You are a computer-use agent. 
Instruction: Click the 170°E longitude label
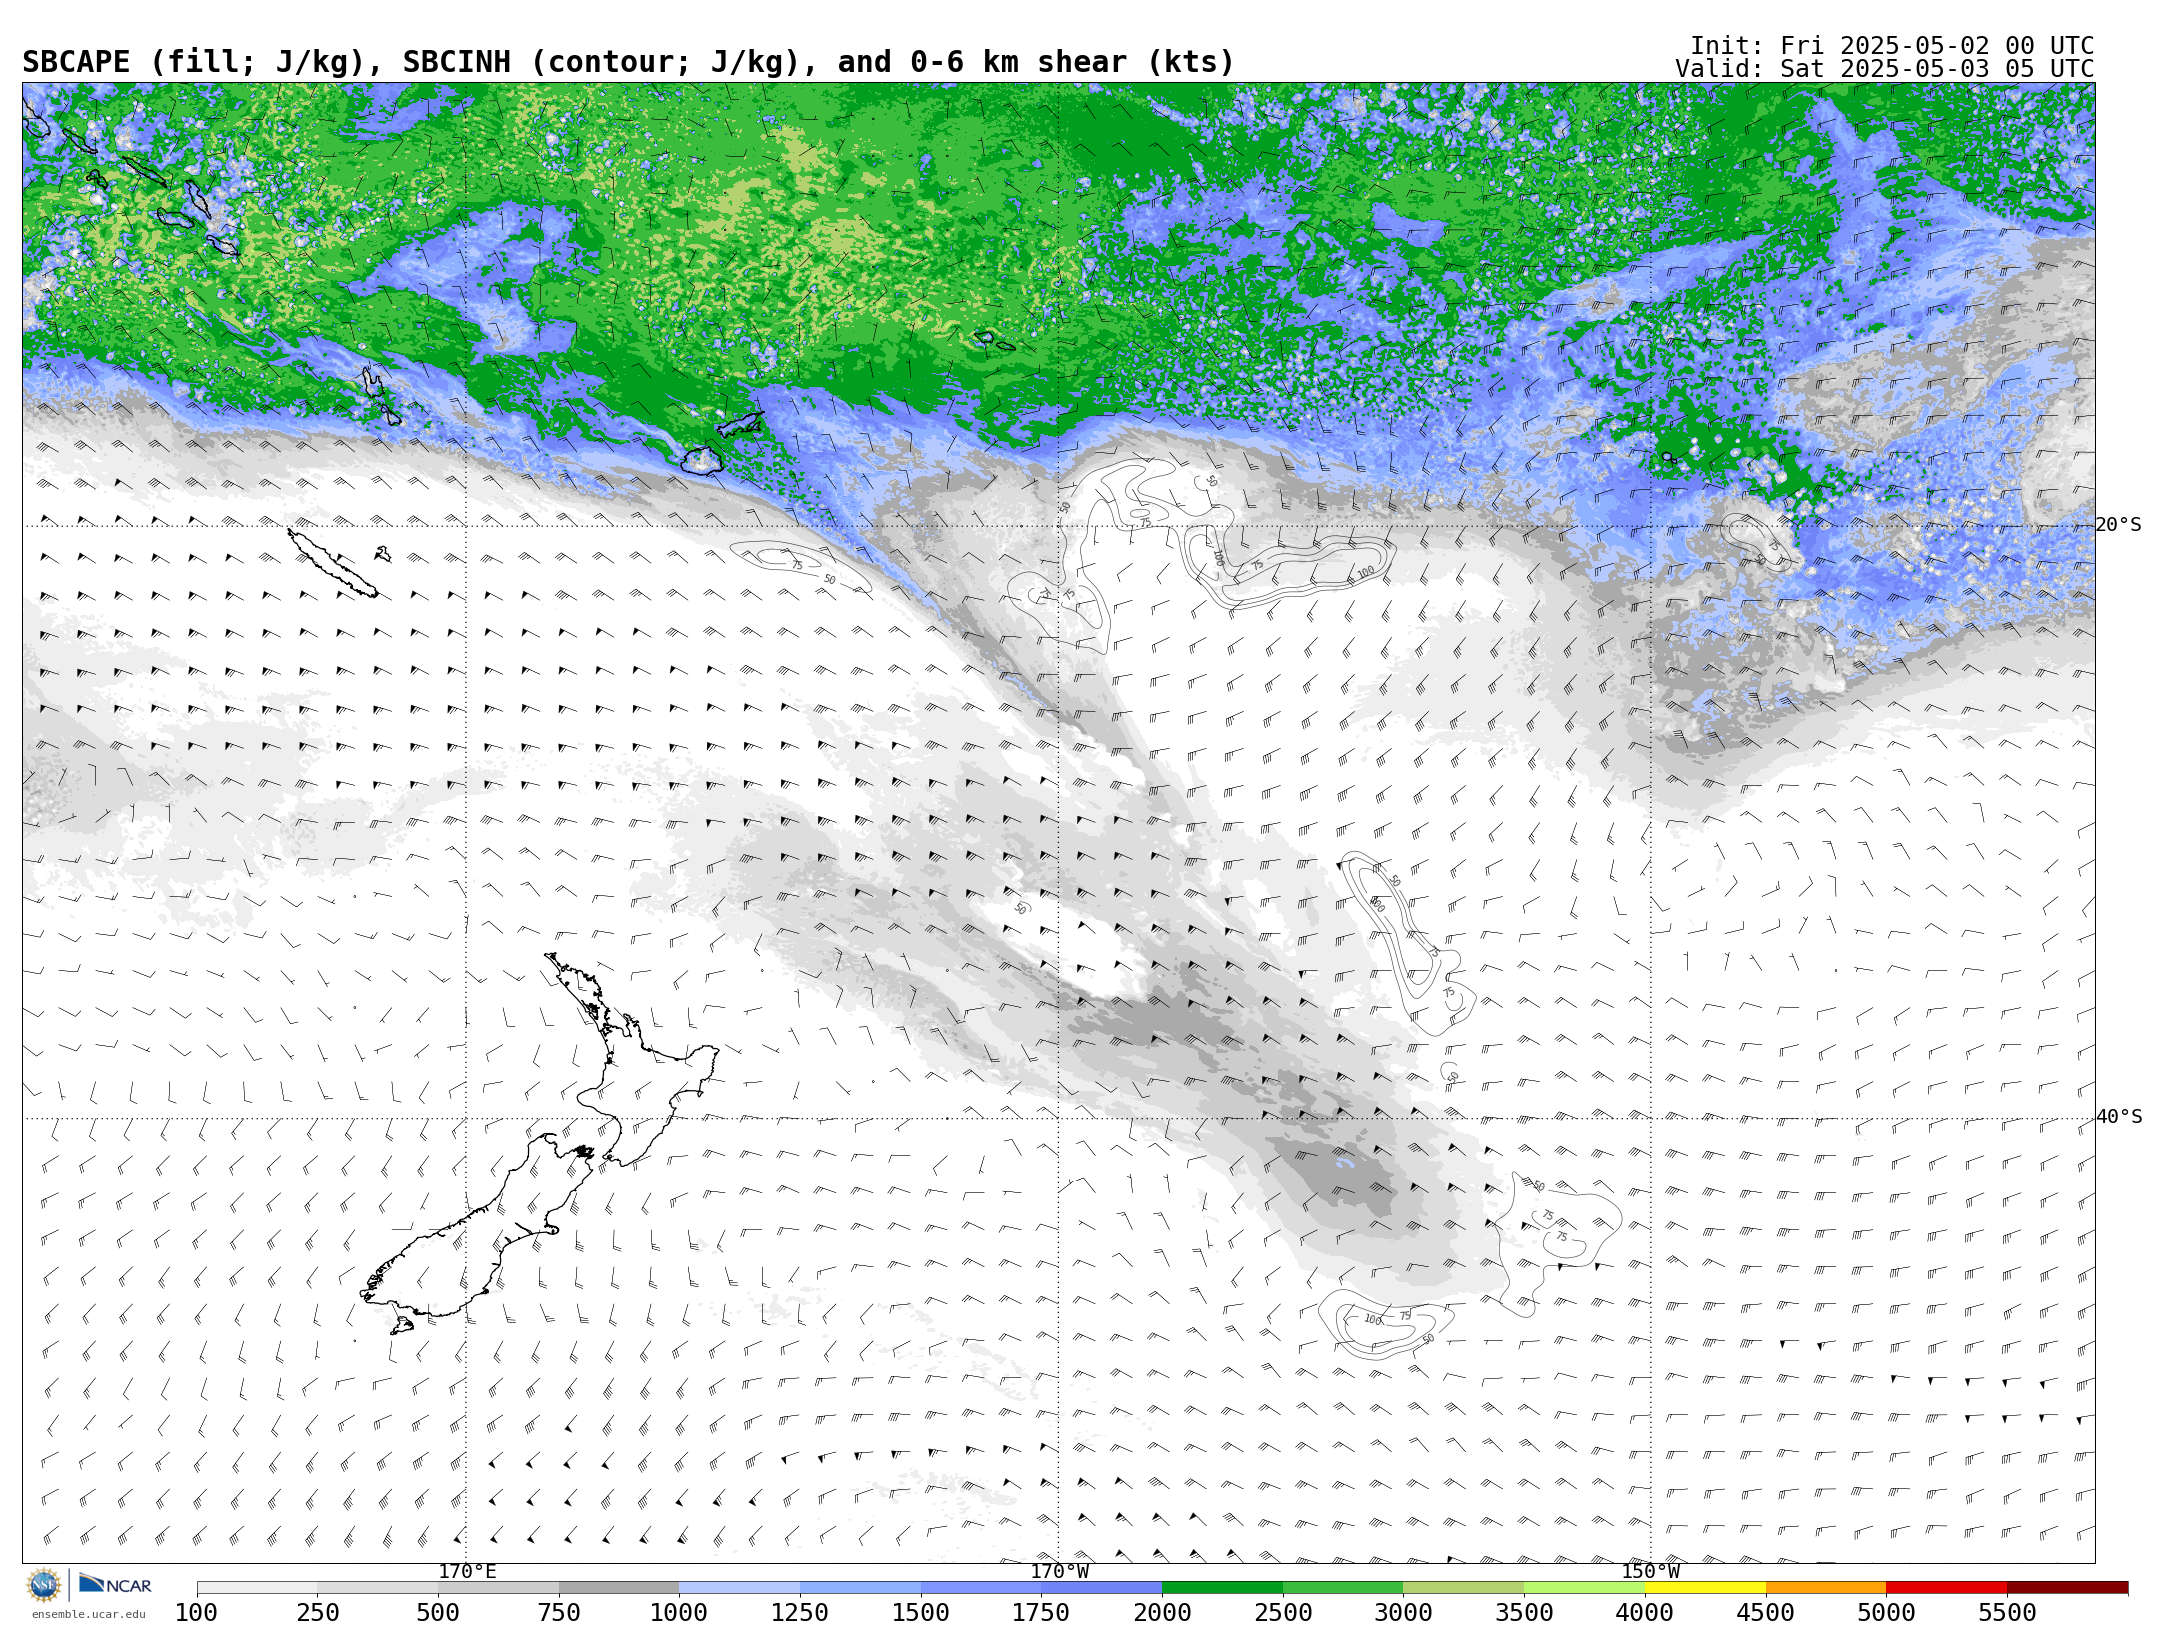coord(467,1572)
